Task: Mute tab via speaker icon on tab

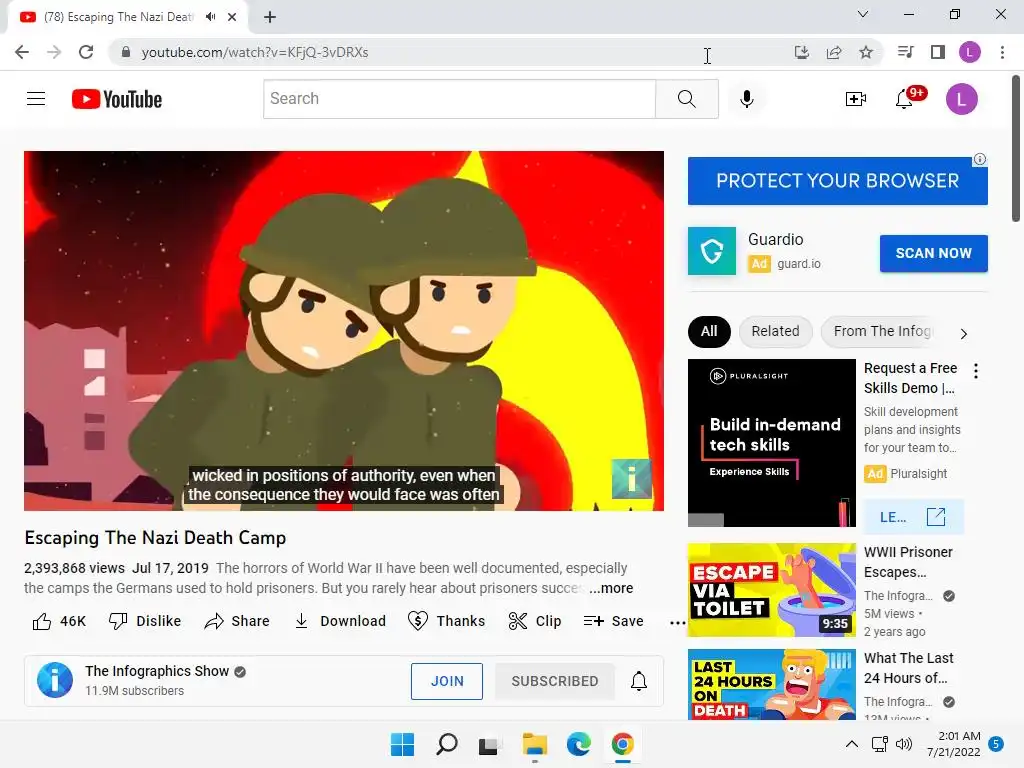Action: 210,16
